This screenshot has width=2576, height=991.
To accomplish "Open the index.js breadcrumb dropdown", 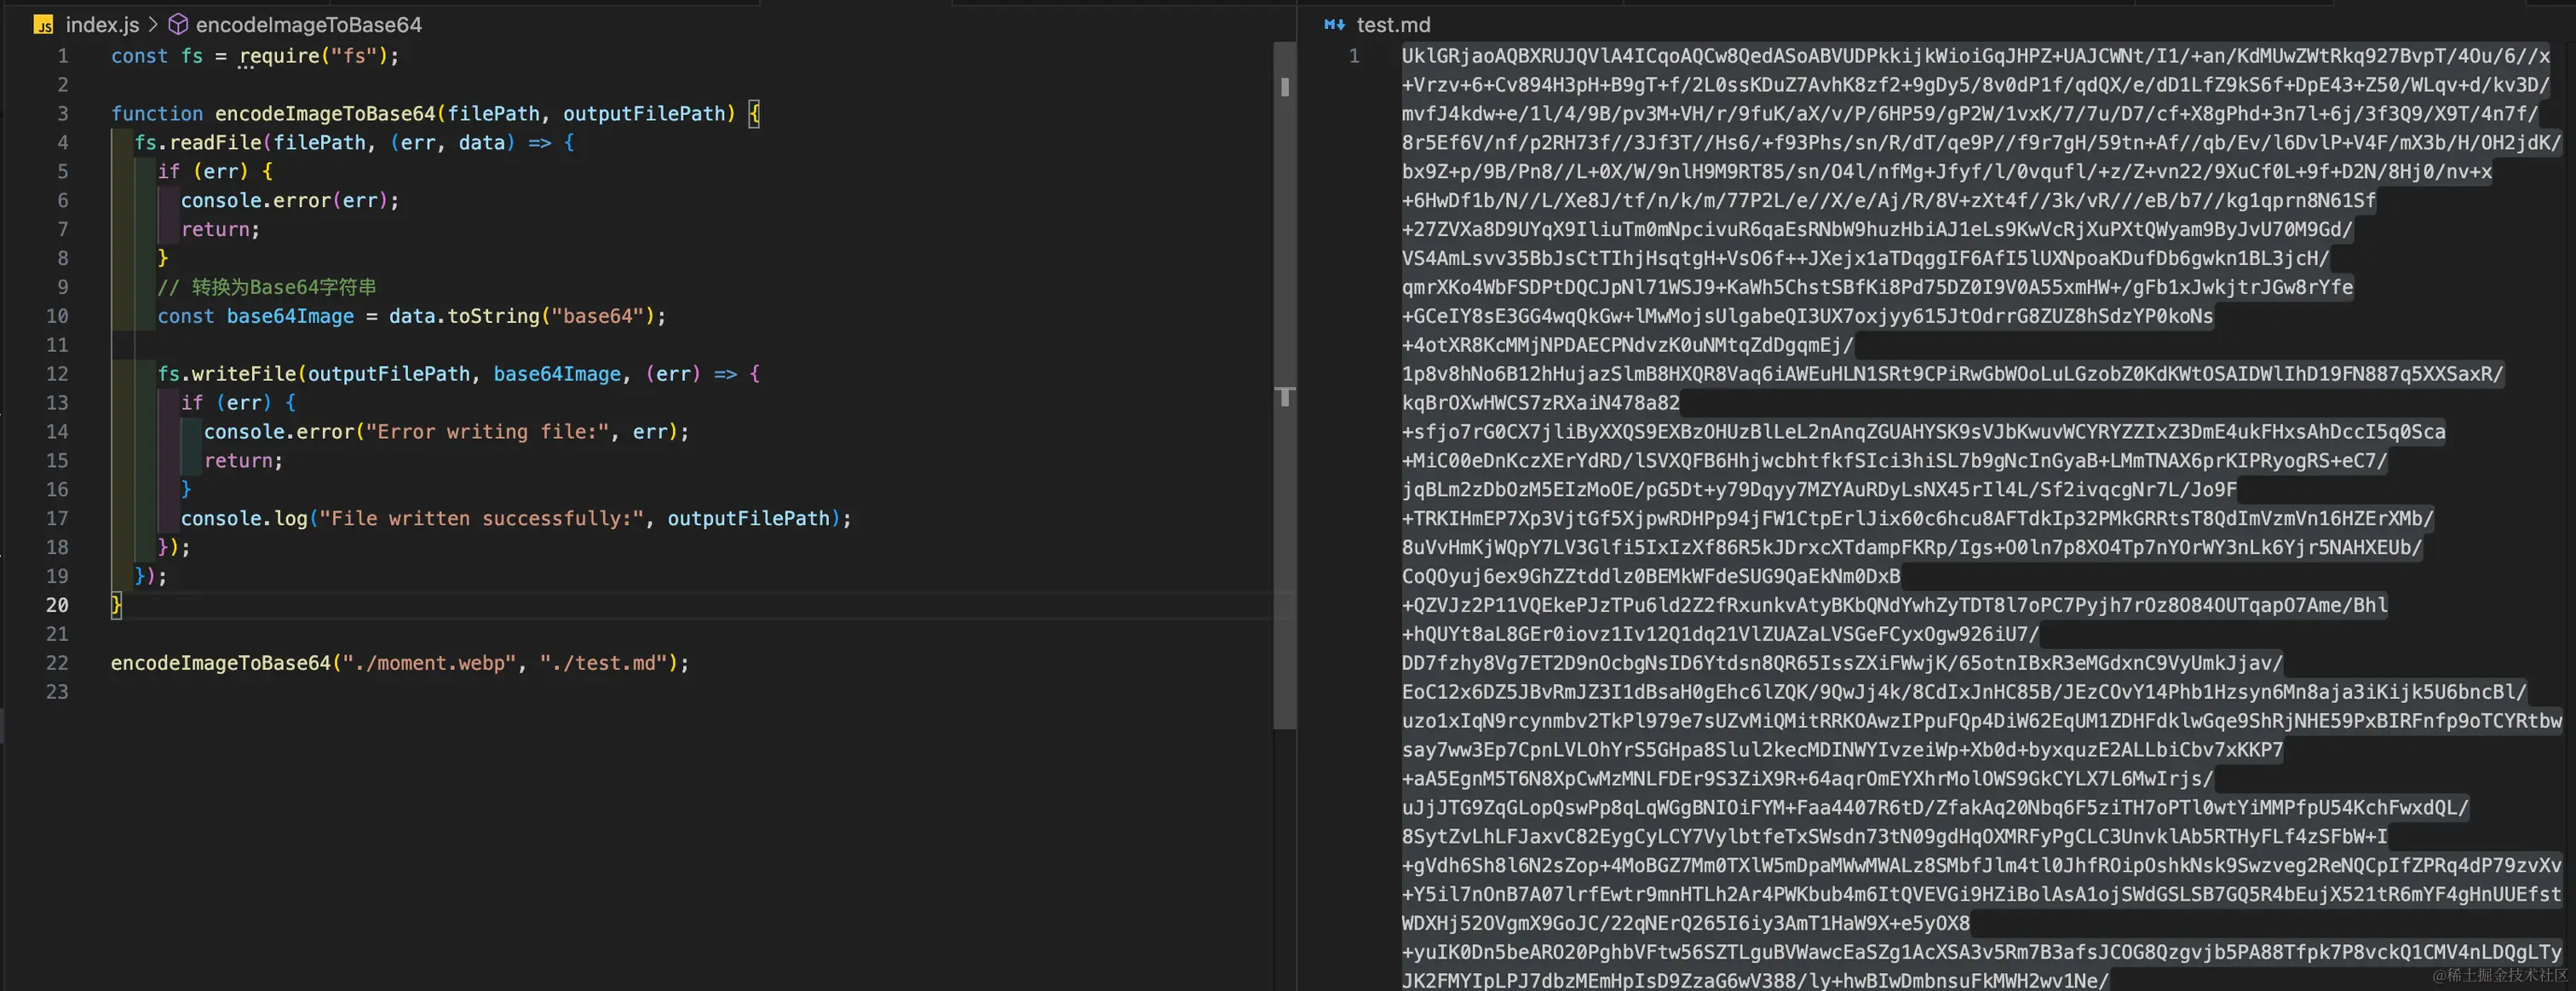I will click(x=101, y=24).
